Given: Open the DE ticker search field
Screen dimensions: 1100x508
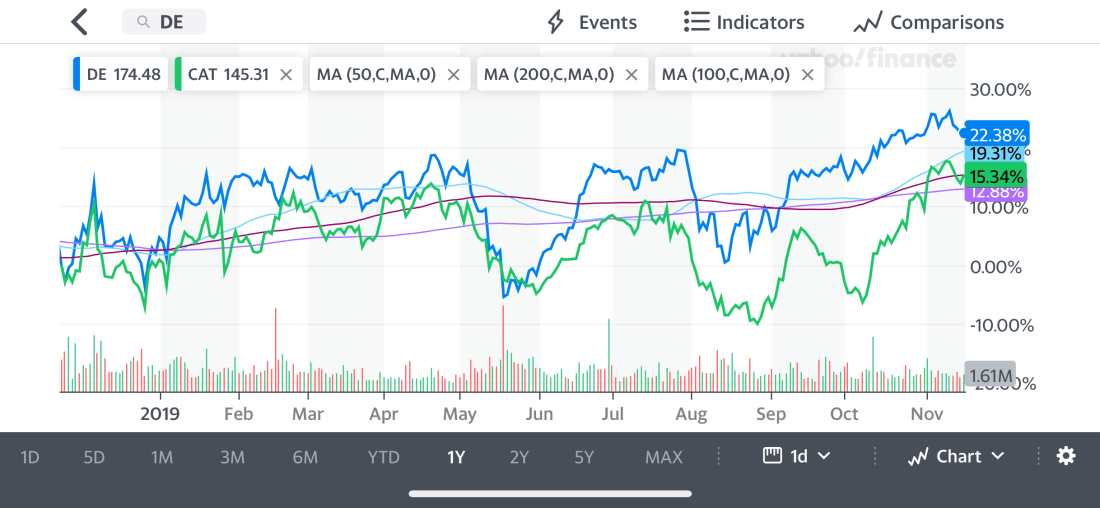Looking at the screenshot, I should (164, 22).
